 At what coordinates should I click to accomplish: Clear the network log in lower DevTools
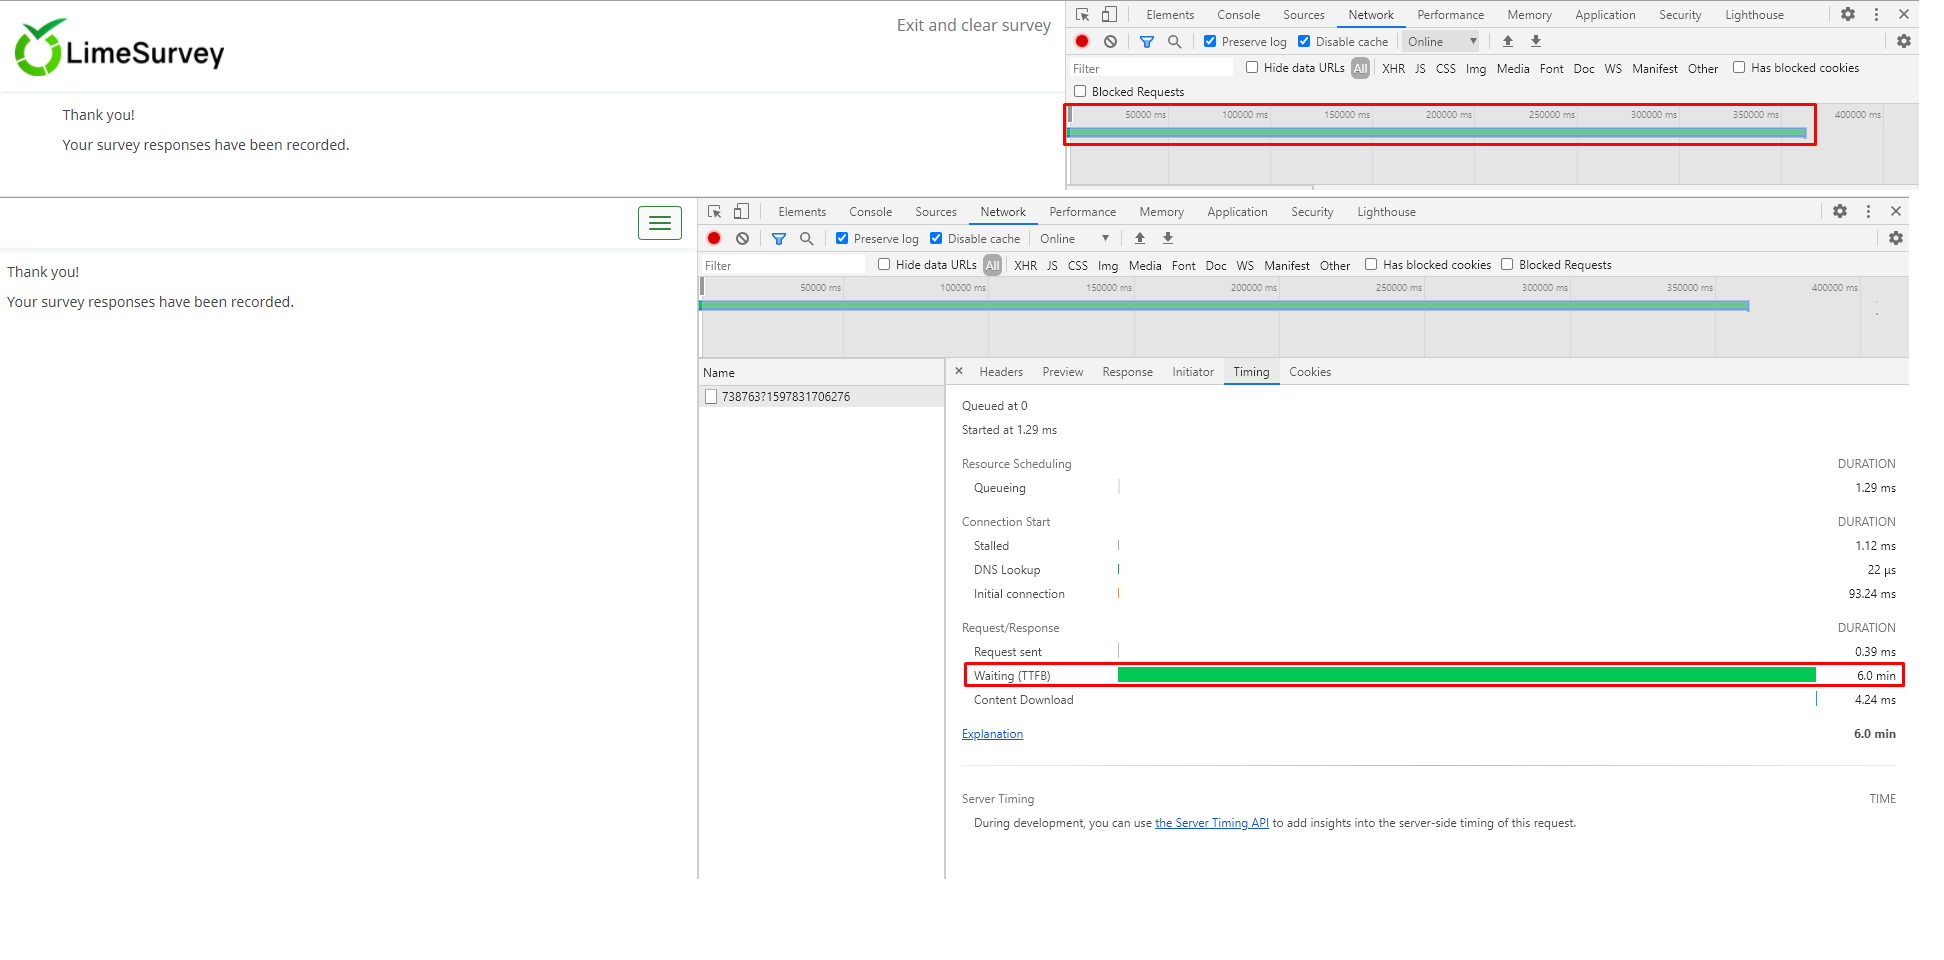(742, 238)
